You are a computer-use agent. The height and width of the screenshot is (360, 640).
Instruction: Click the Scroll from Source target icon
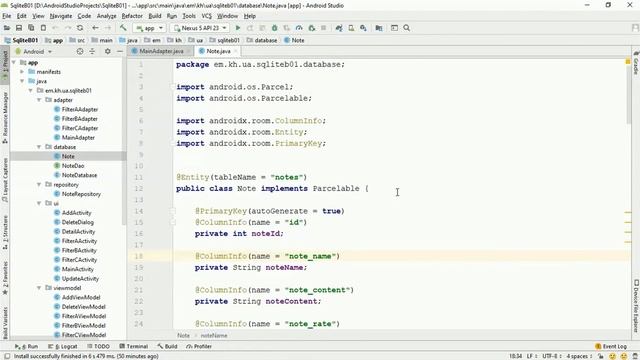pos(80,51)
